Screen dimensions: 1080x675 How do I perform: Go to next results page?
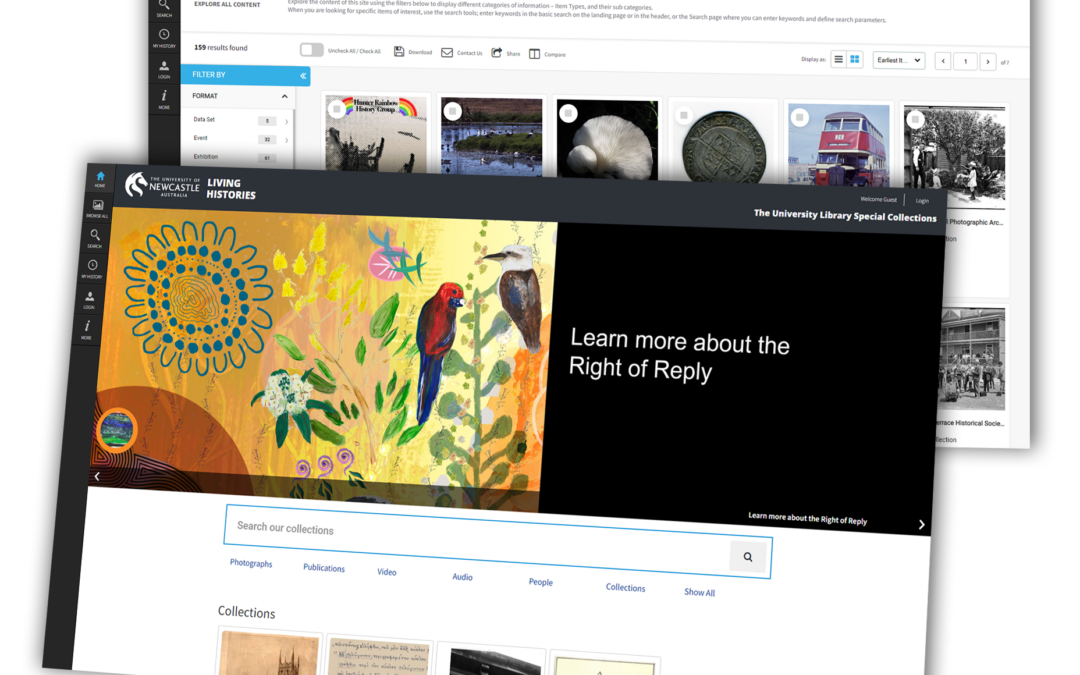pyautogui.click(x=988, y=62)
